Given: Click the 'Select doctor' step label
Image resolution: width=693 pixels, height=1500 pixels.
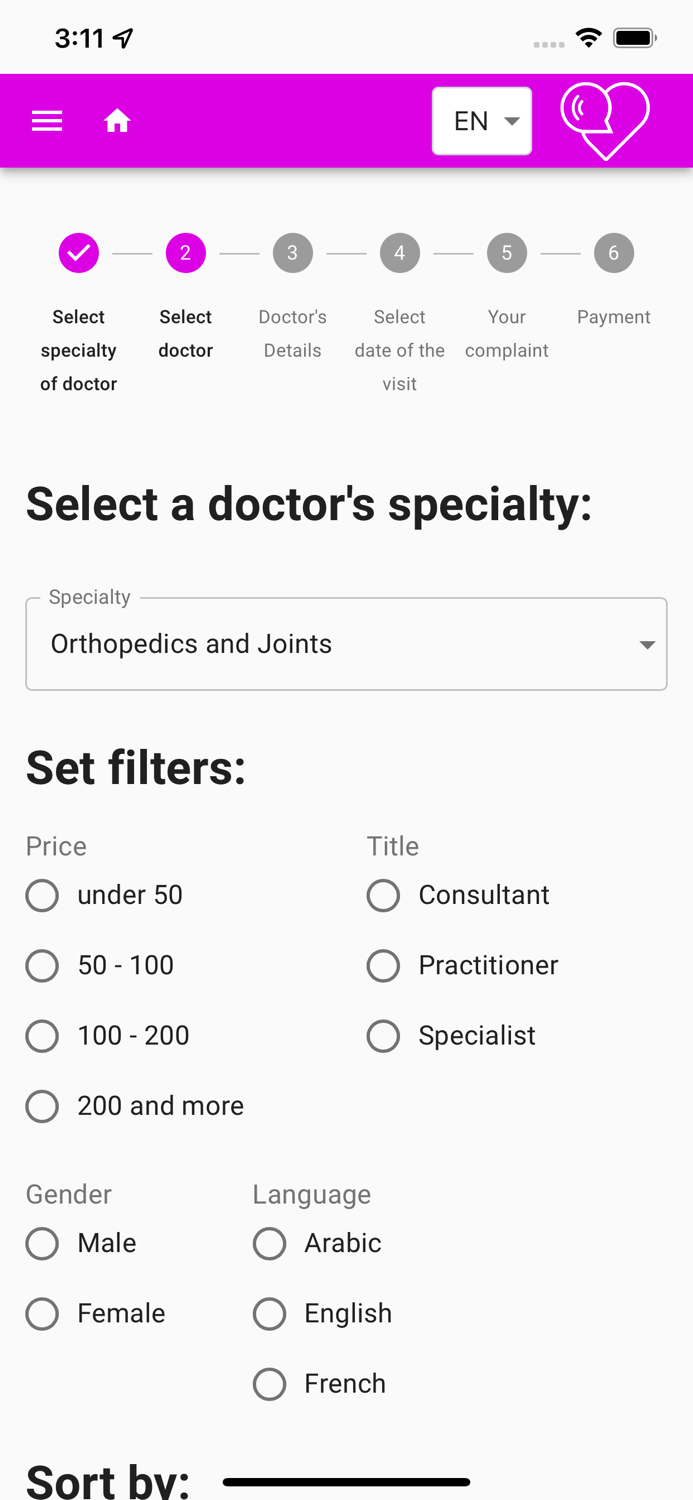Looking at the screenshot, I should click(x=185, y=333).
